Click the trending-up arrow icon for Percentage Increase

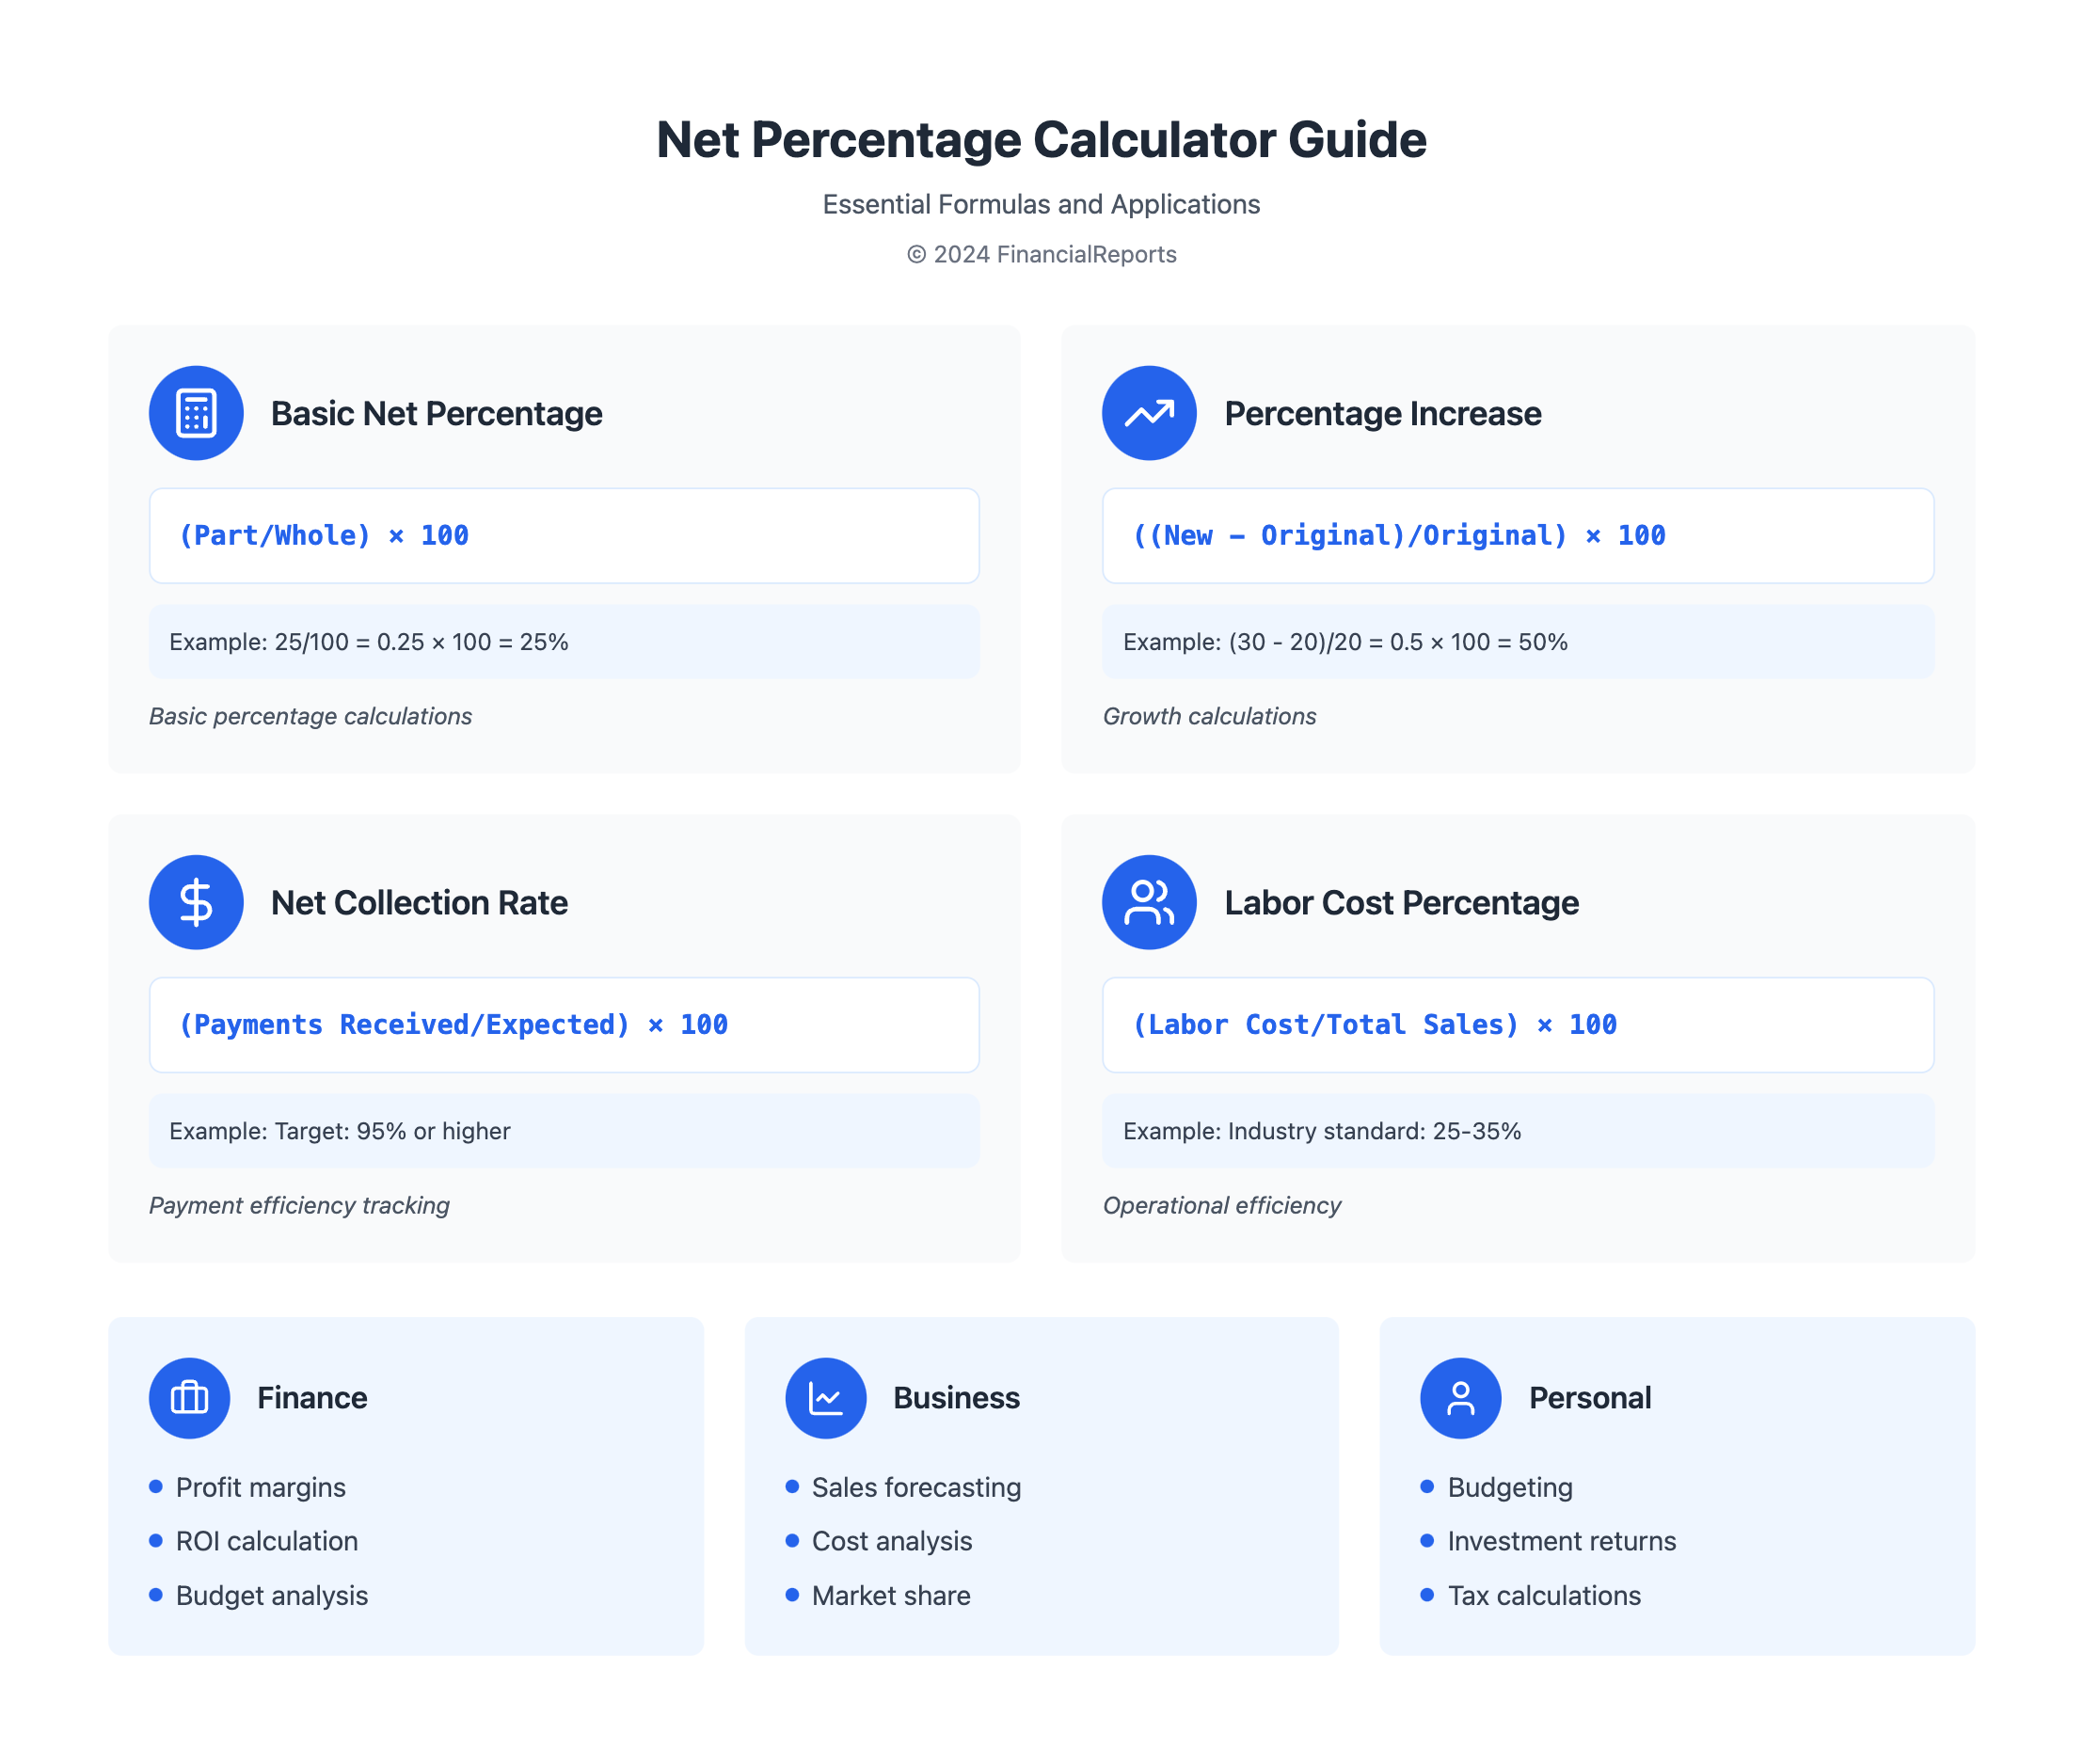(1149, 413)
